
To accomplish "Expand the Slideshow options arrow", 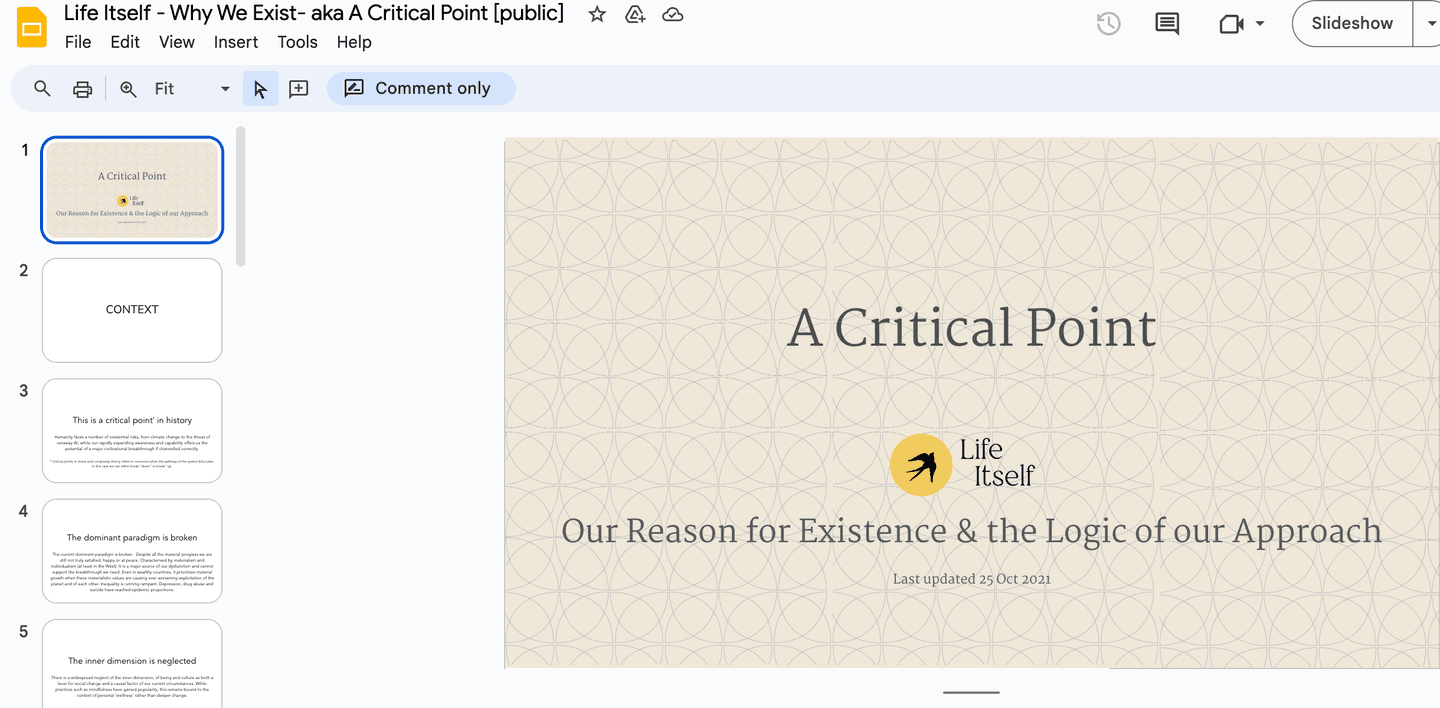I will (1430, 22).
